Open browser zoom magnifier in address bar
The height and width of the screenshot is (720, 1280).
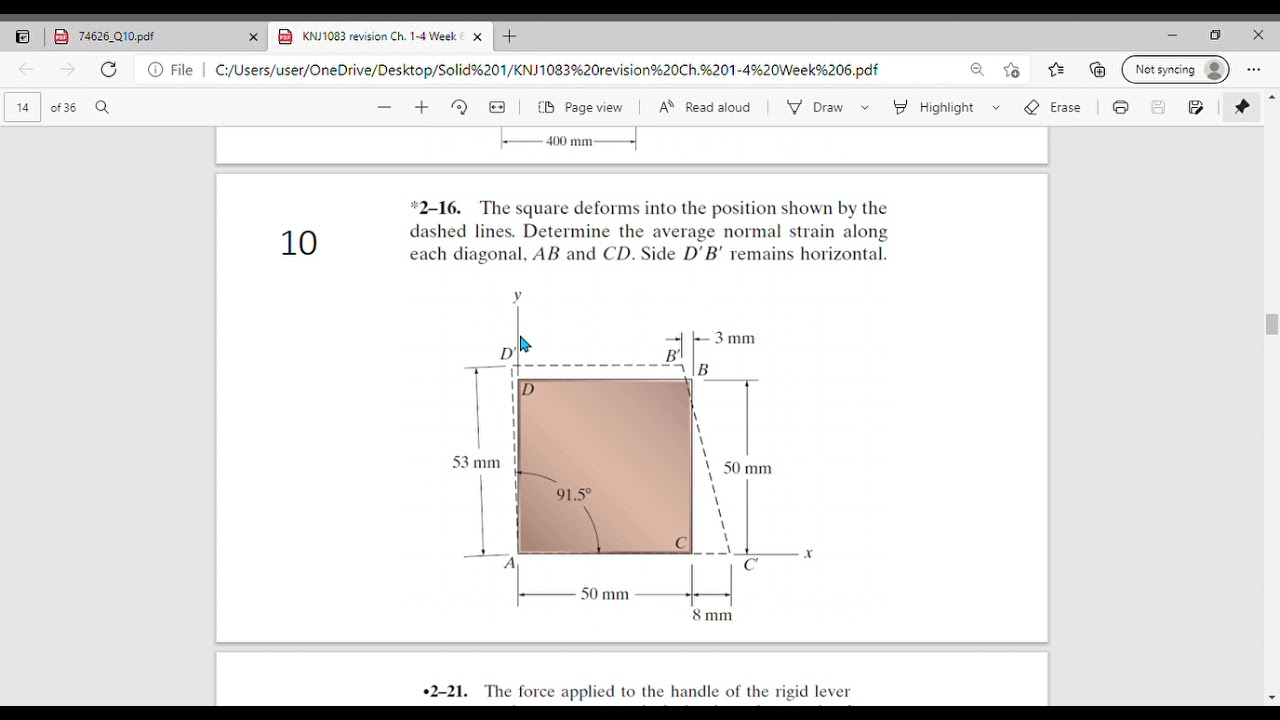pos(977,70)
